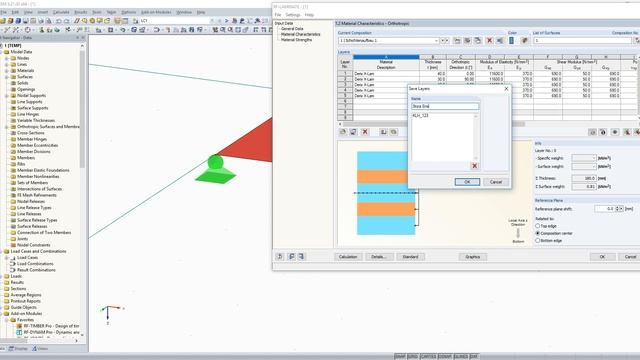Click the help icon at the dialog's bottom left

280,256
